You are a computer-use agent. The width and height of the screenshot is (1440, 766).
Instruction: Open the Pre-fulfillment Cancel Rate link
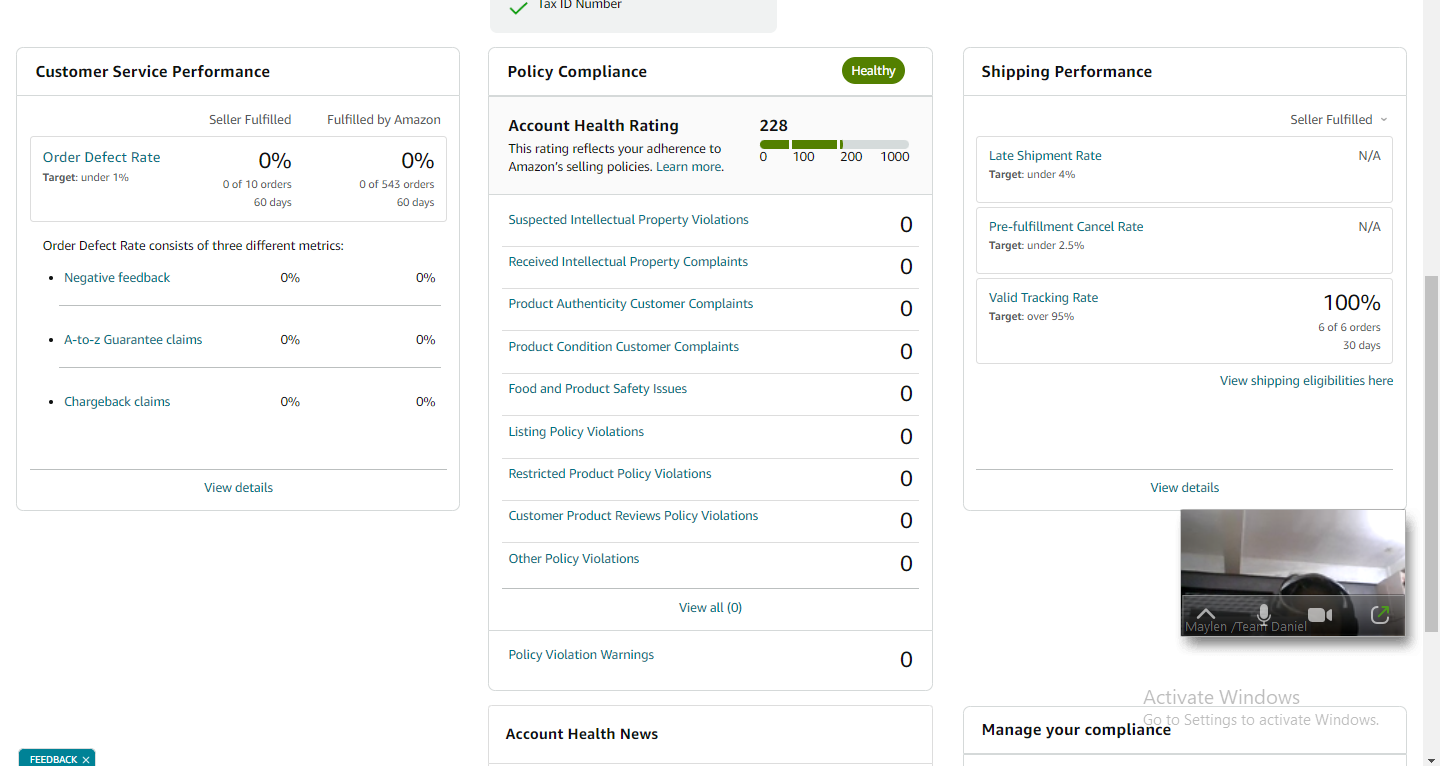click(1066, 227)
